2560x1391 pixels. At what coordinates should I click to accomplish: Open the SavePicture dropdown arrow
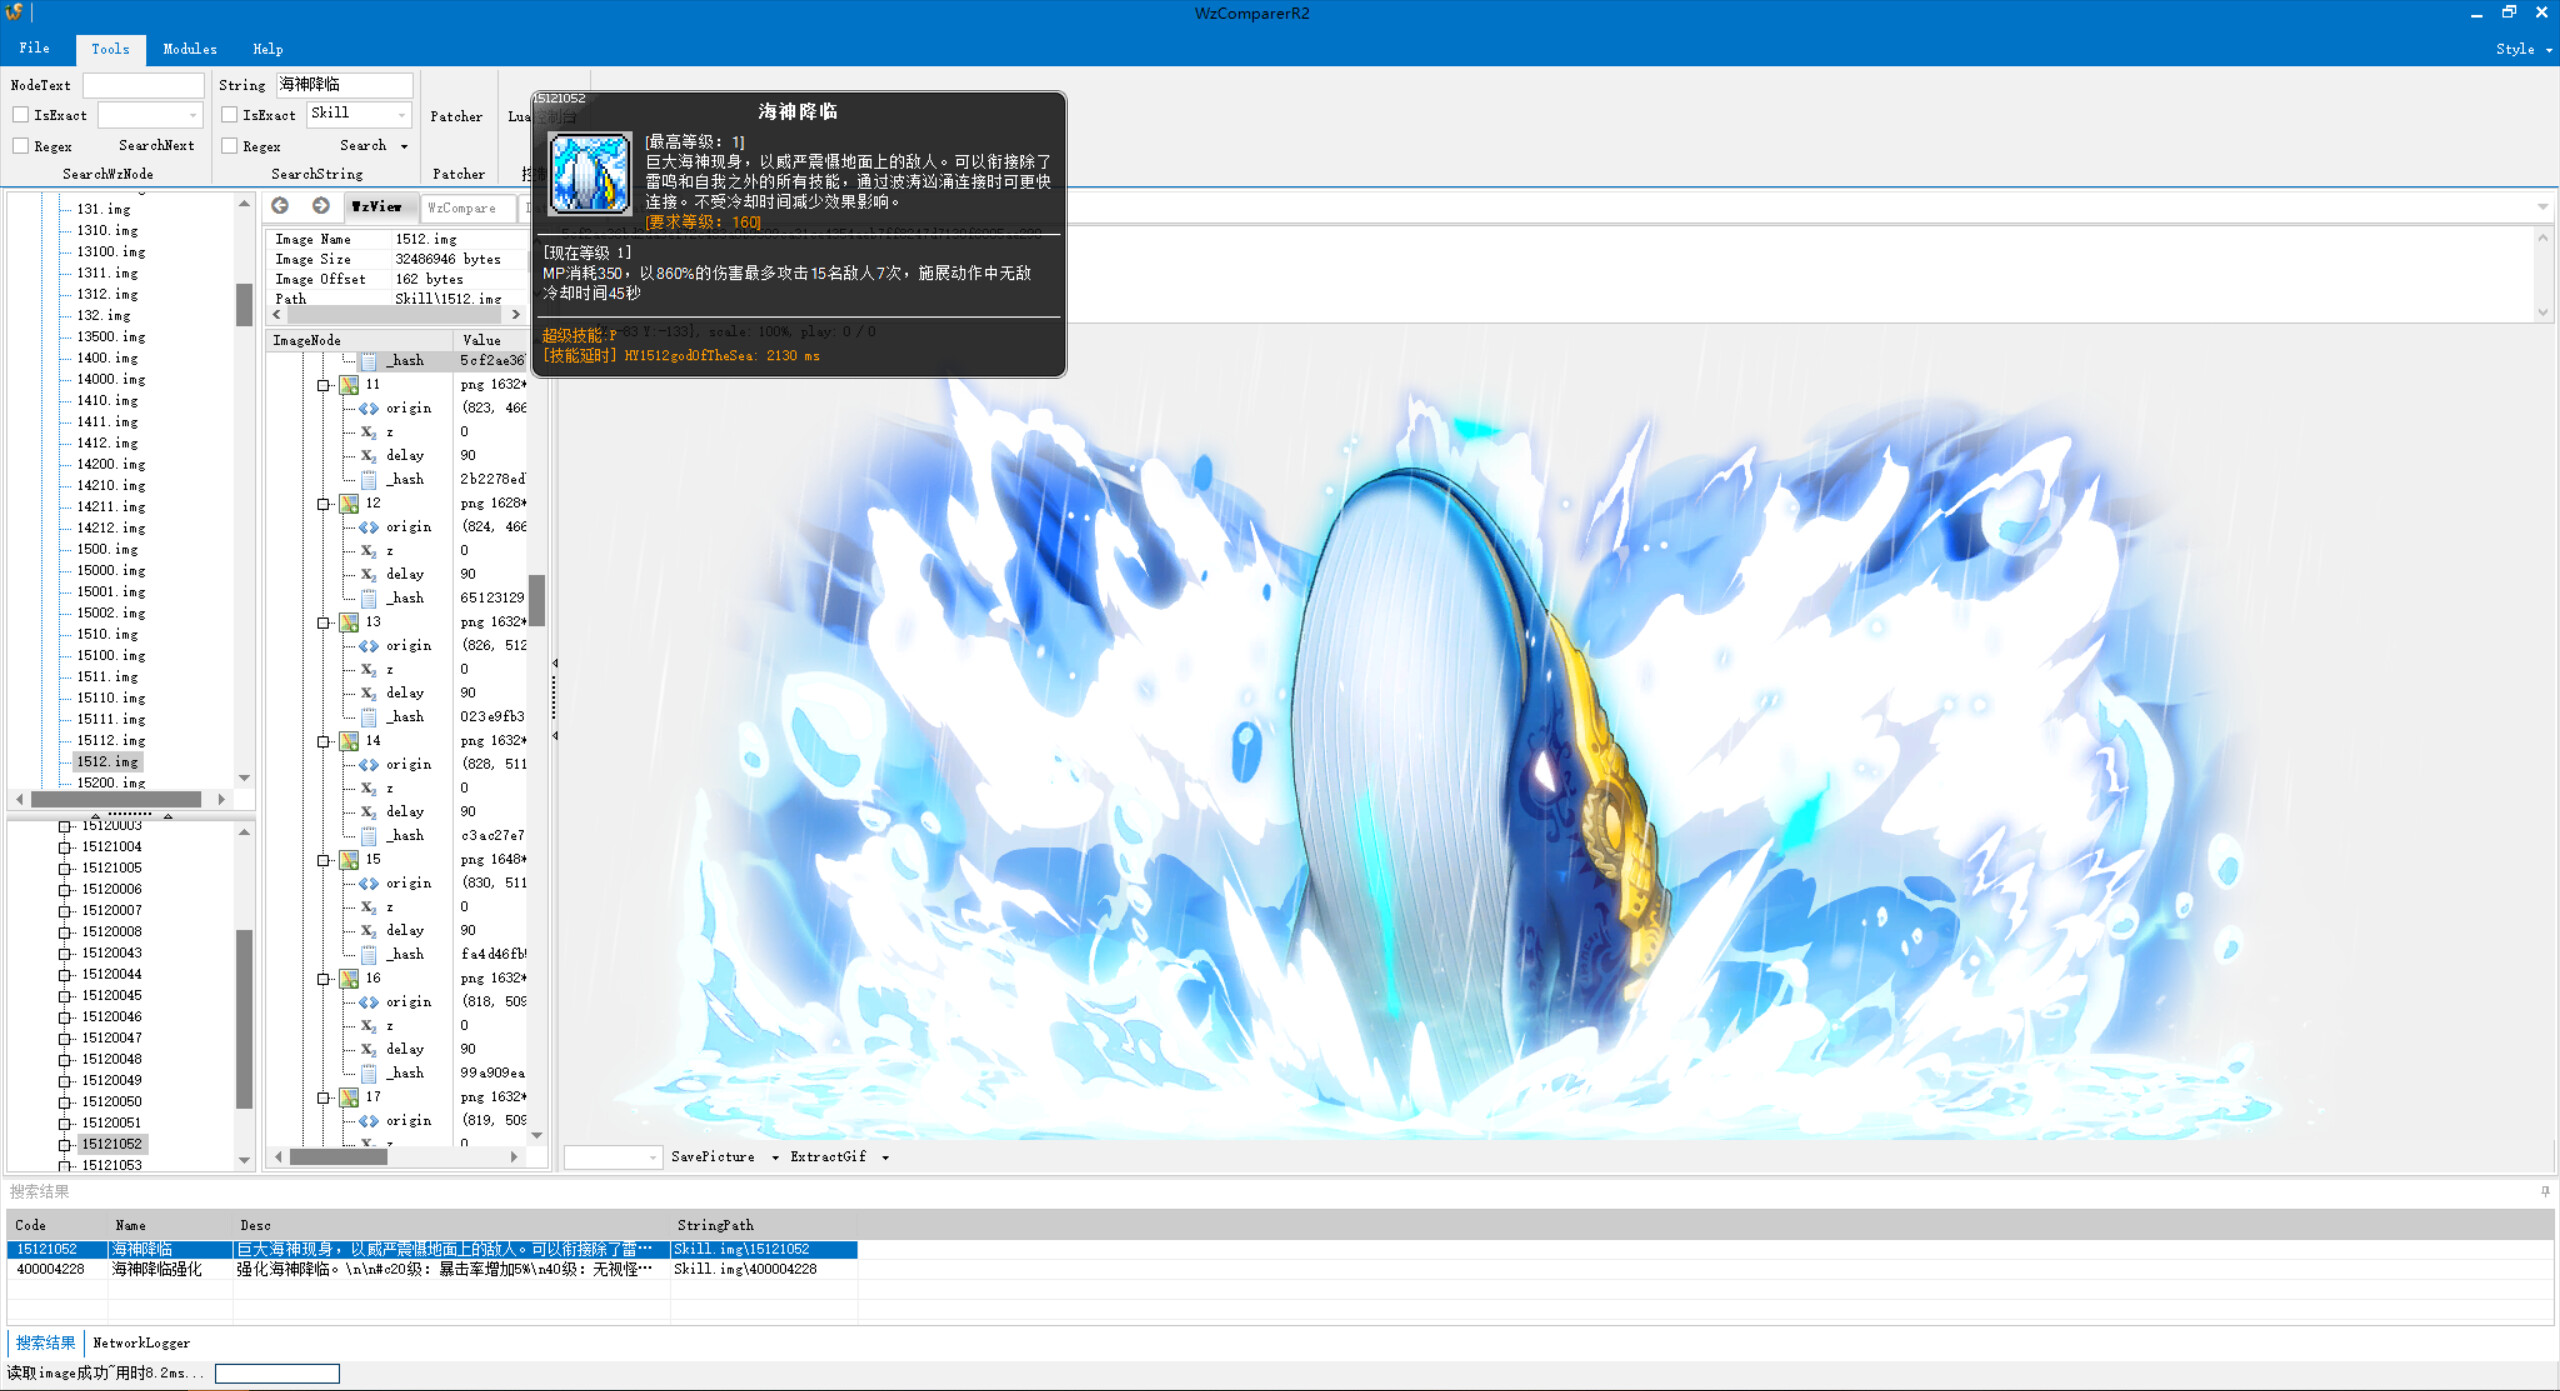pos(775,1157)
